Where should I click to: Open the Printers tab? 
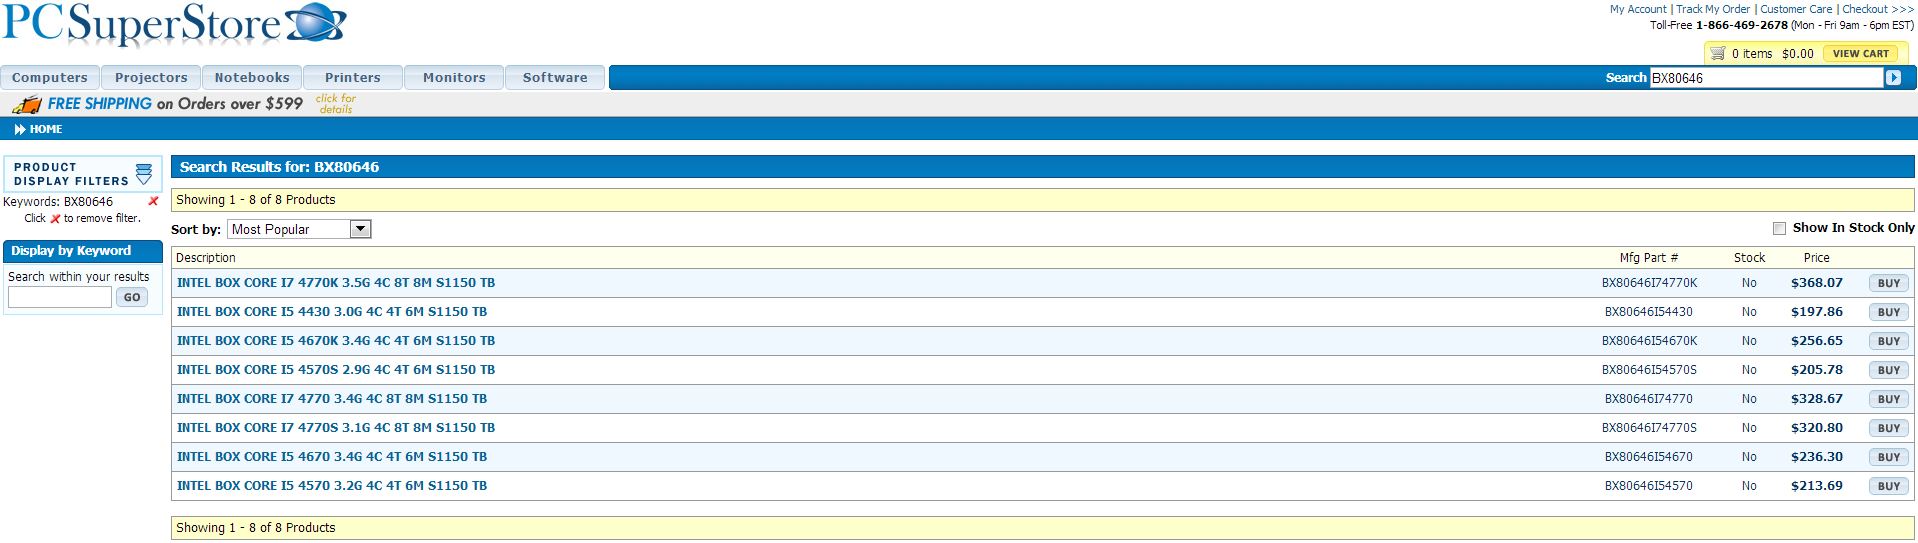point(353,77)
